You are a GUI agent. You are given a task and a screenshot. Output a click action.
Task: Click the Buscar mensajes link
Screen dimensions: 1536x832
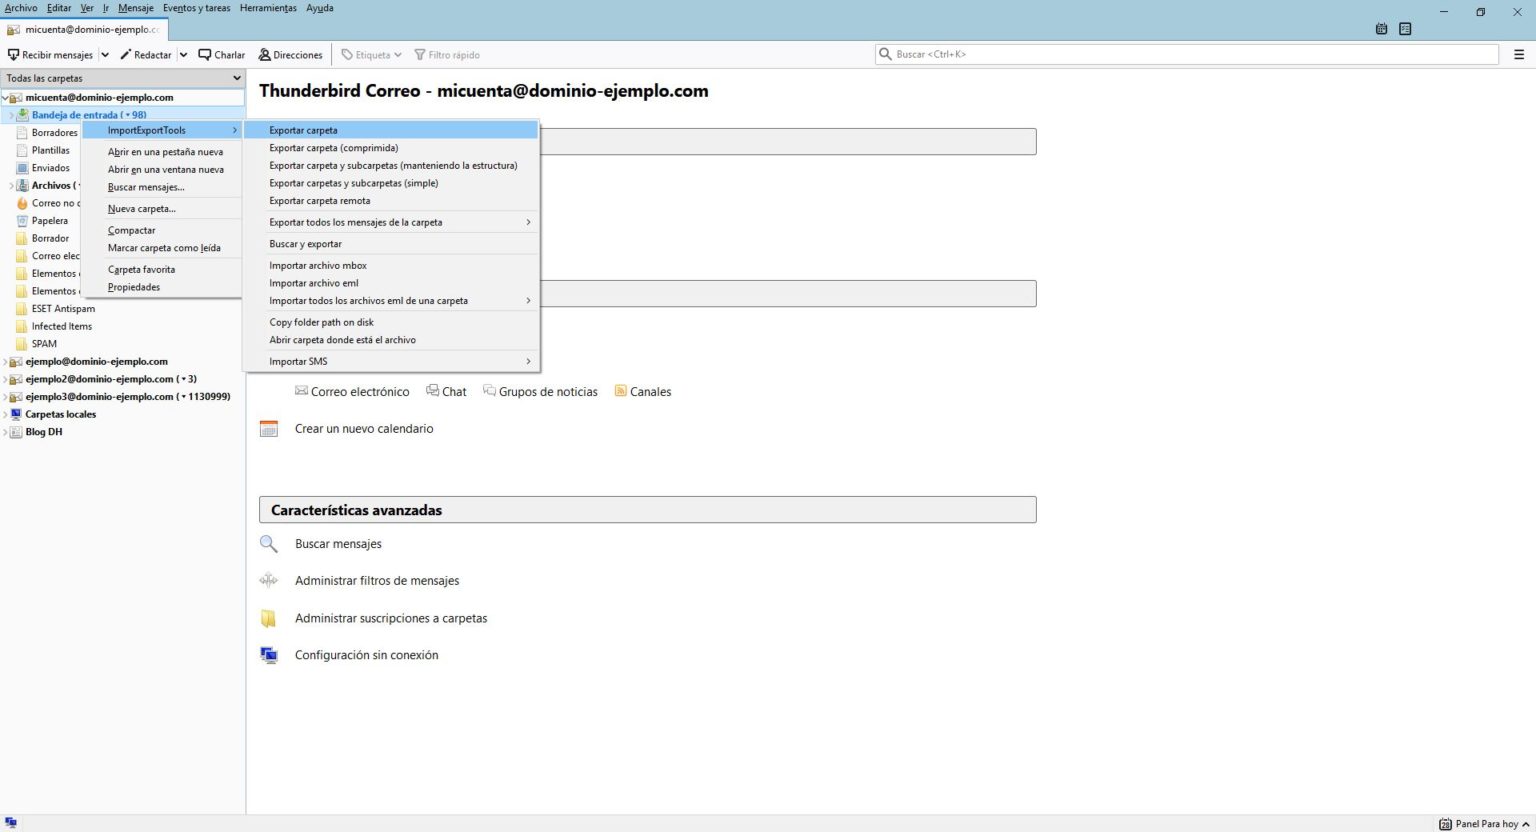[x=338, y=544]
